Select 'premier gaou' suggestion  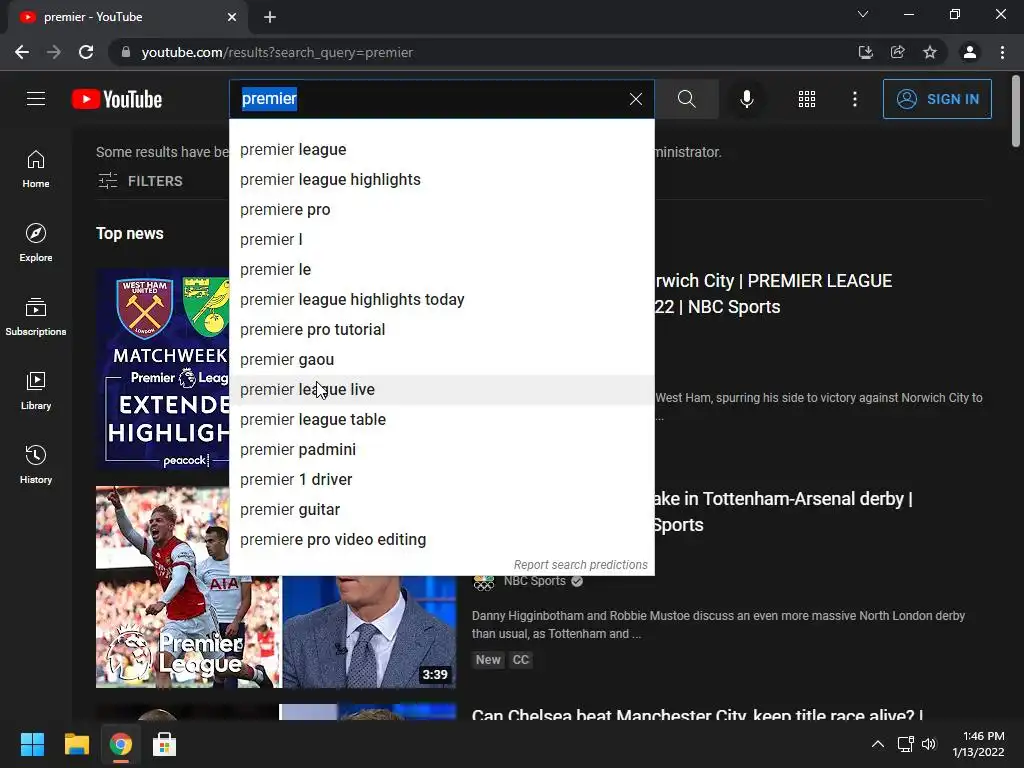tap(441, 360)
